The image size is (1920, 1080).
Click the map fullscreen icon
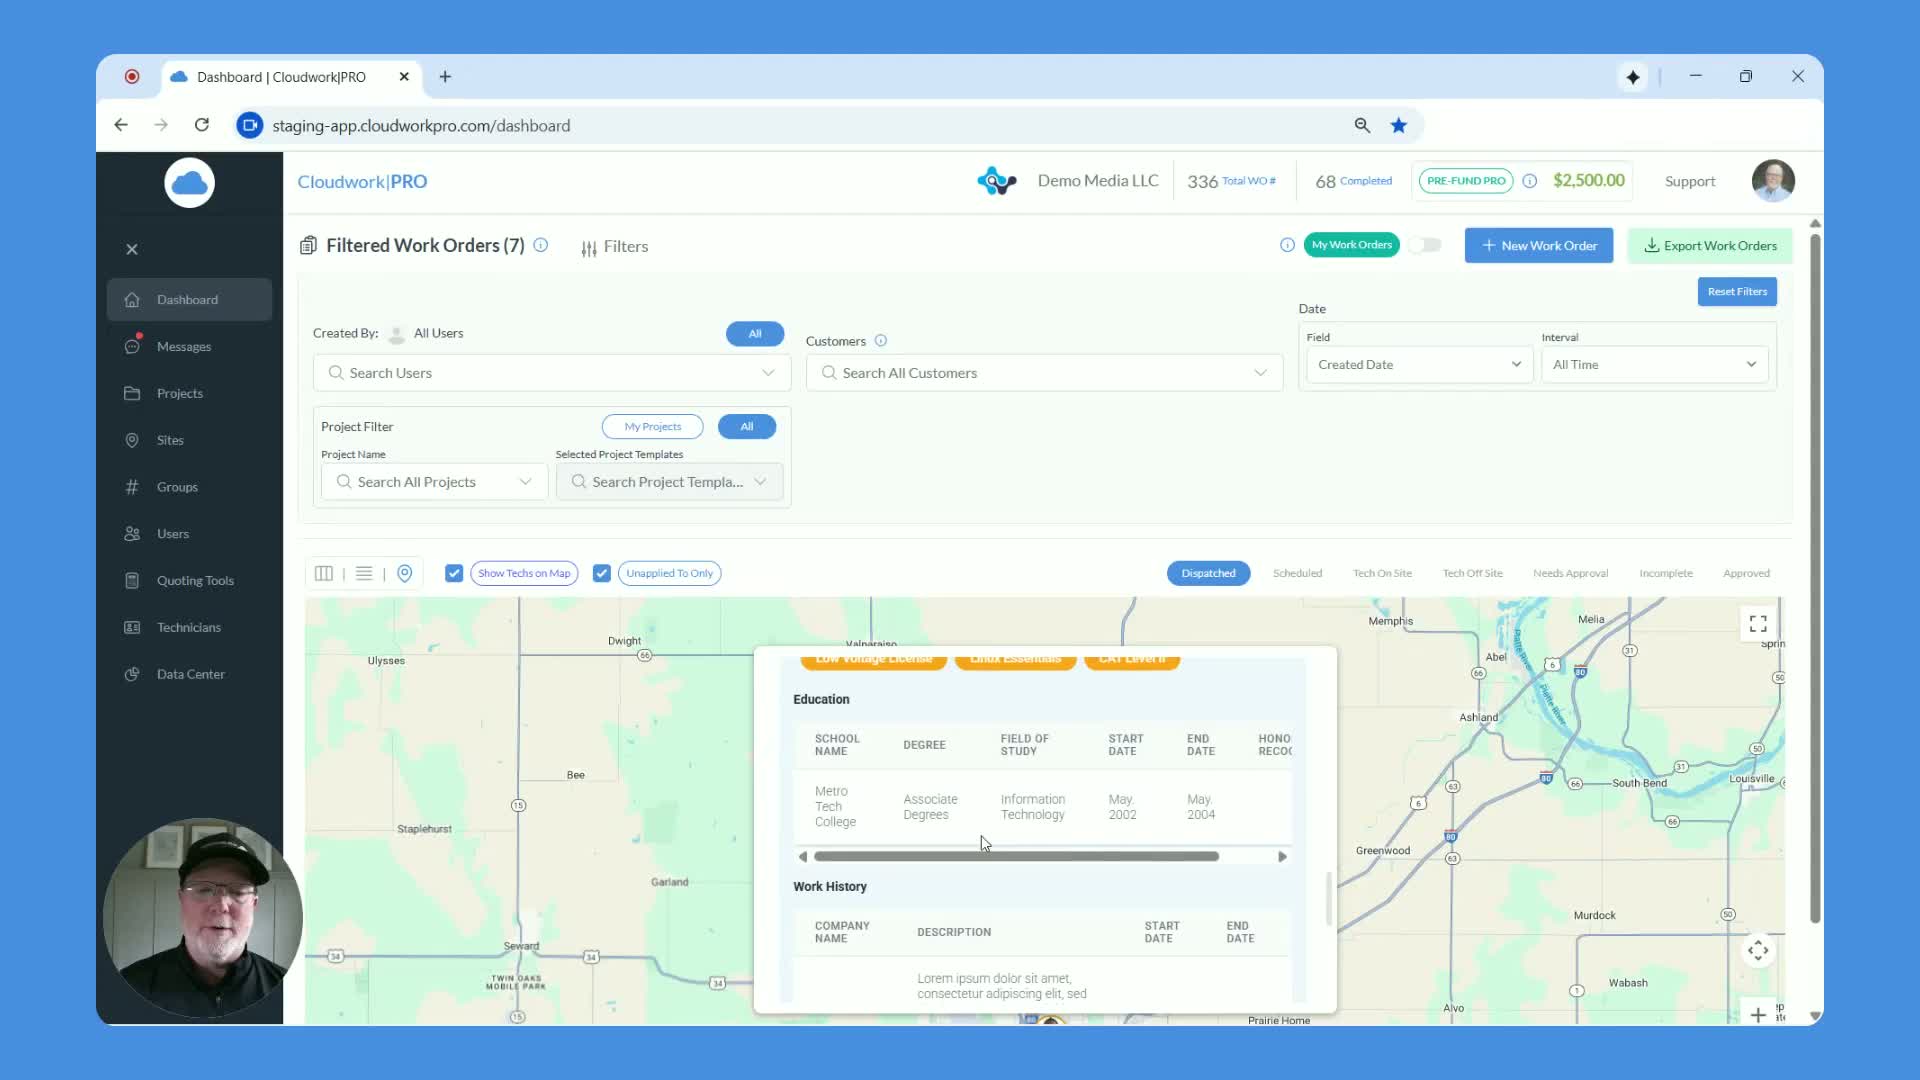[1758, 624]
